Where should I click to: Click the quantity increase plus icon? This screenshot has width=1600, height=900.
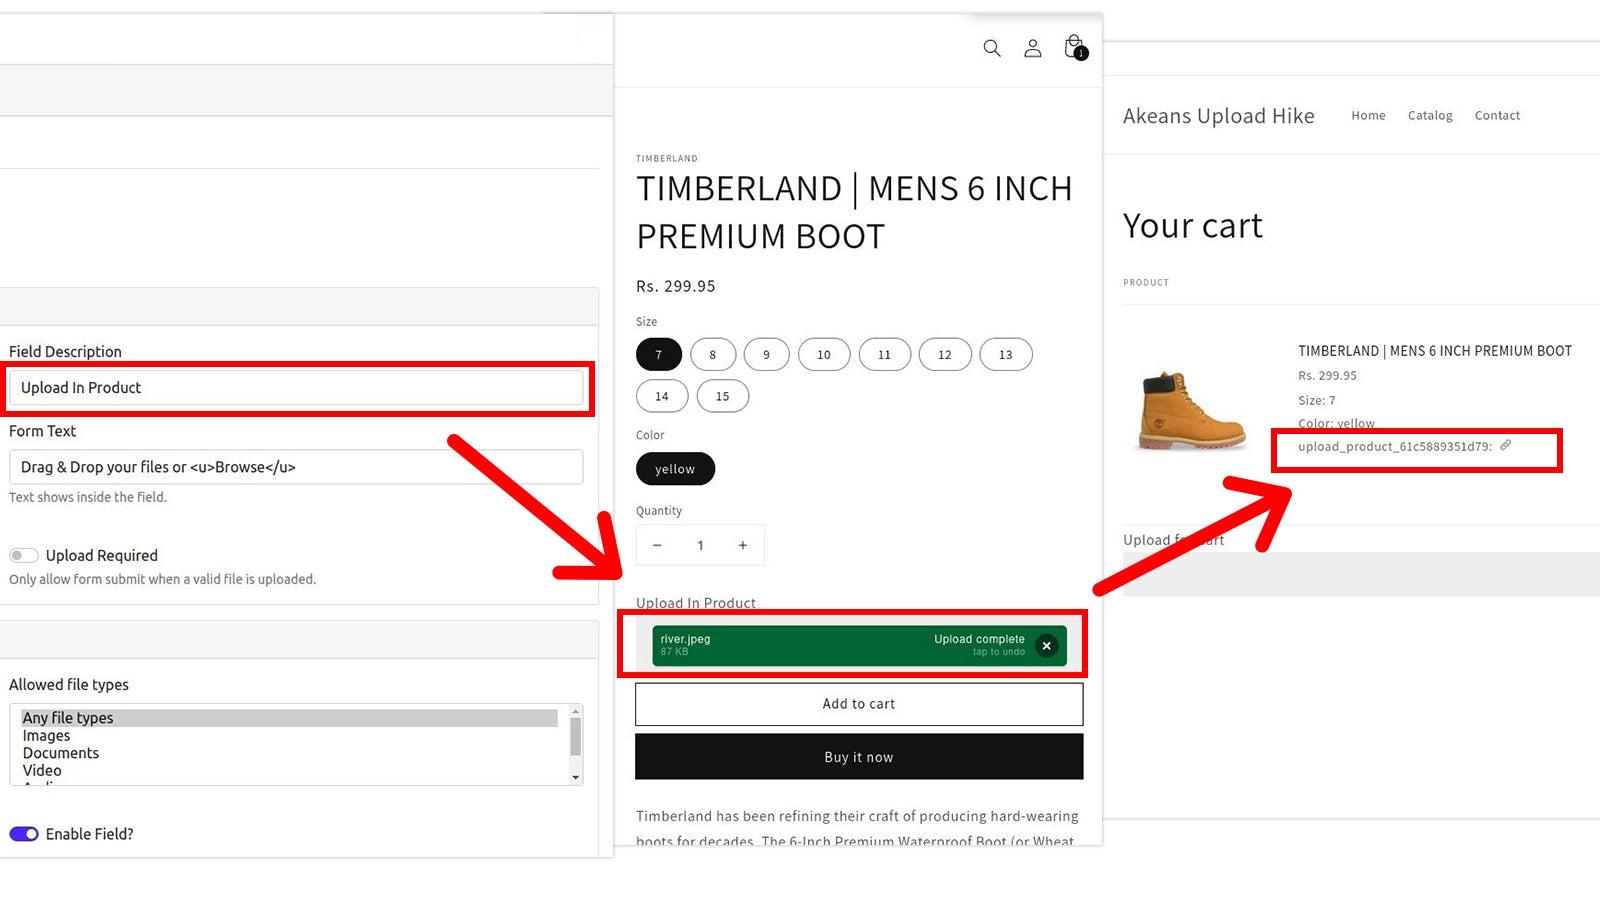coord(742,545)
